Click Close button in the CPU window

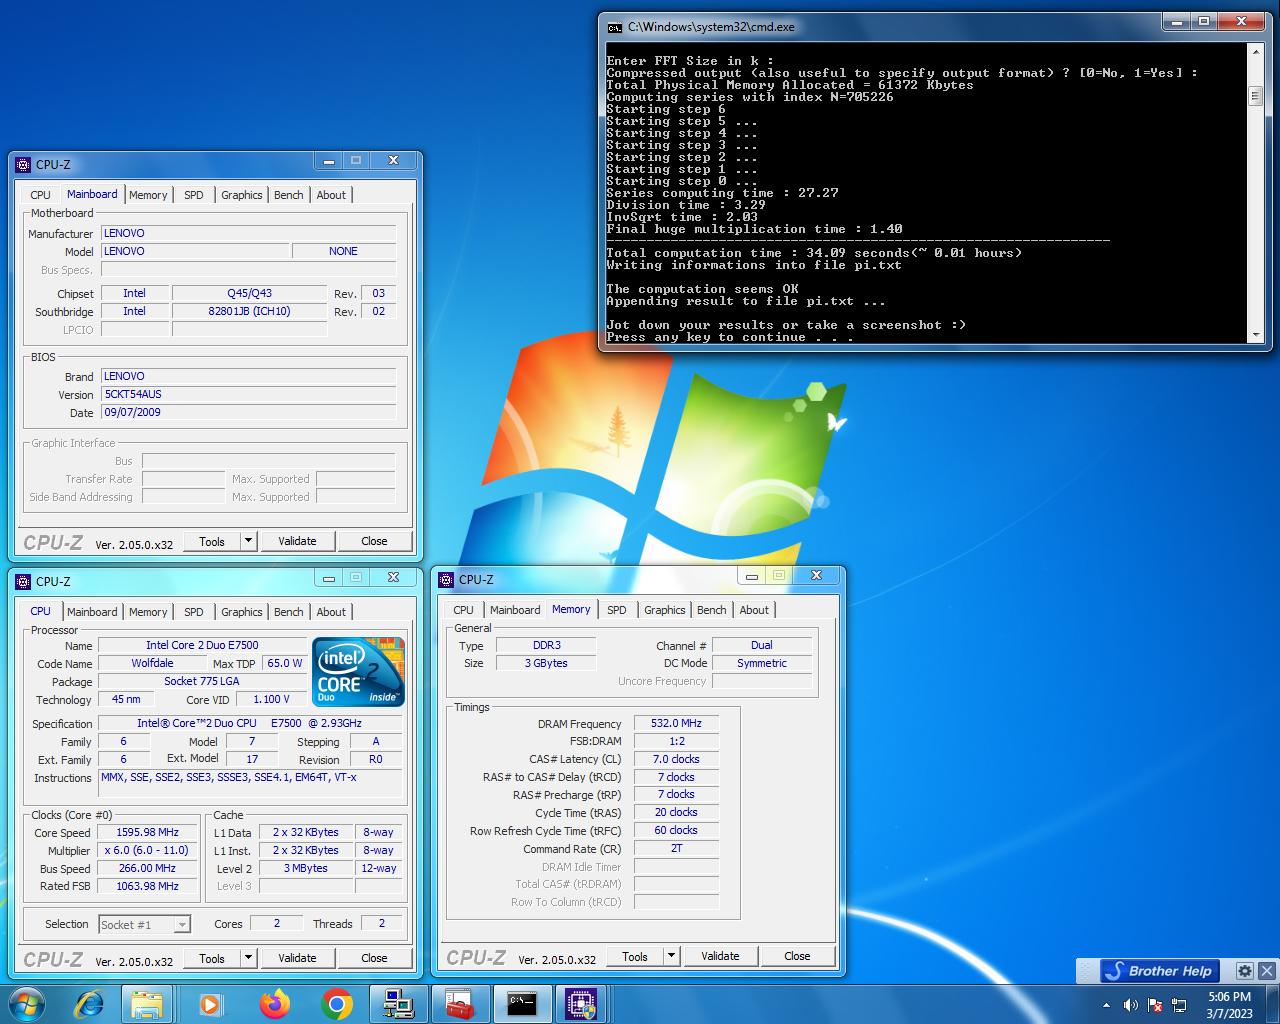pyautogui.click(x=374, y=958)
